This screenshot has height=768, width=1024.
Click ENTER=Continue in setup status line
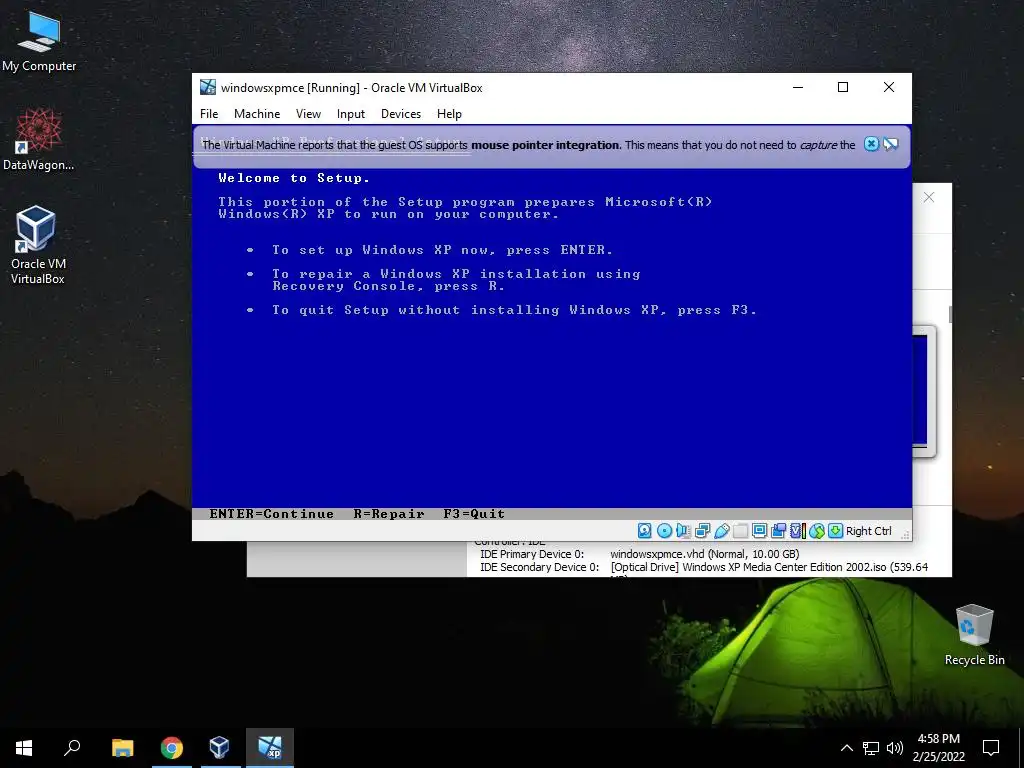271,514
